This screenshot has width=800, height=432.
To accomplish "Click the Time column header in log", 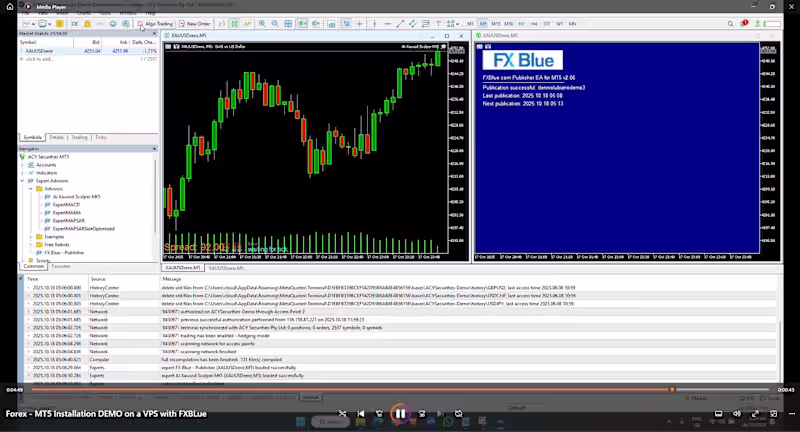I will [33, 279].
